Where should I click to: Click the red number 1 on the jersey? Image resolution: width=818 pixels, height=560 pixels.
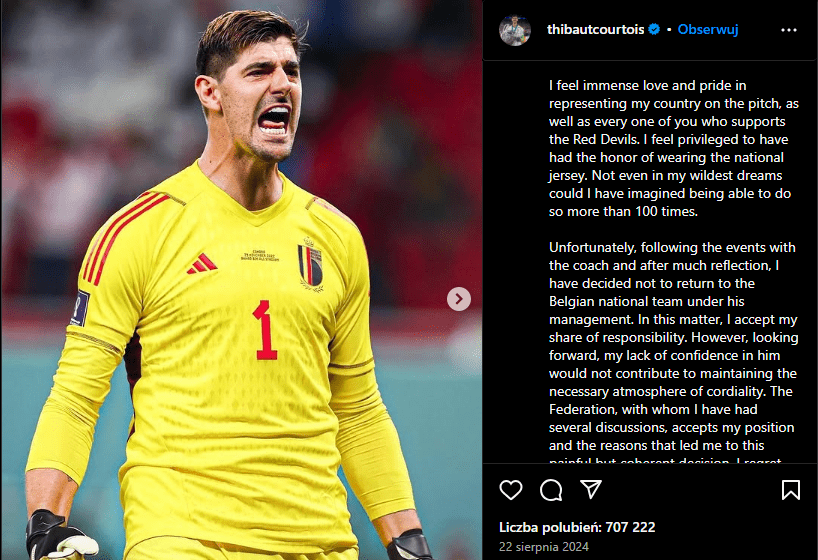[x=266, y=330]
